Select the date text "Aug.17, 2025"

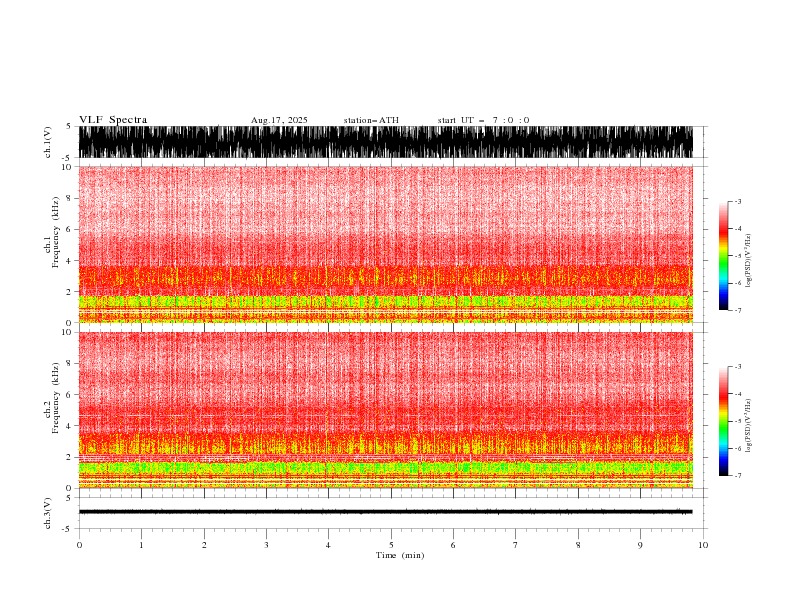click(279, 120)
